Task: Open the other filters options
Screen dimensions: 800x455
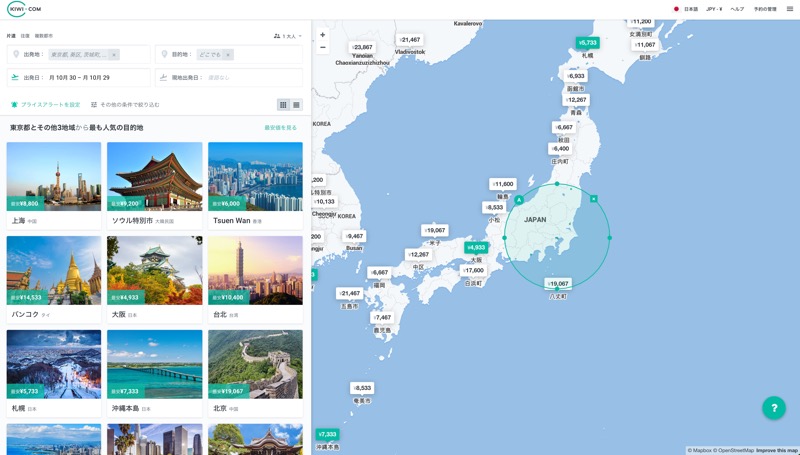Action: 125,105
